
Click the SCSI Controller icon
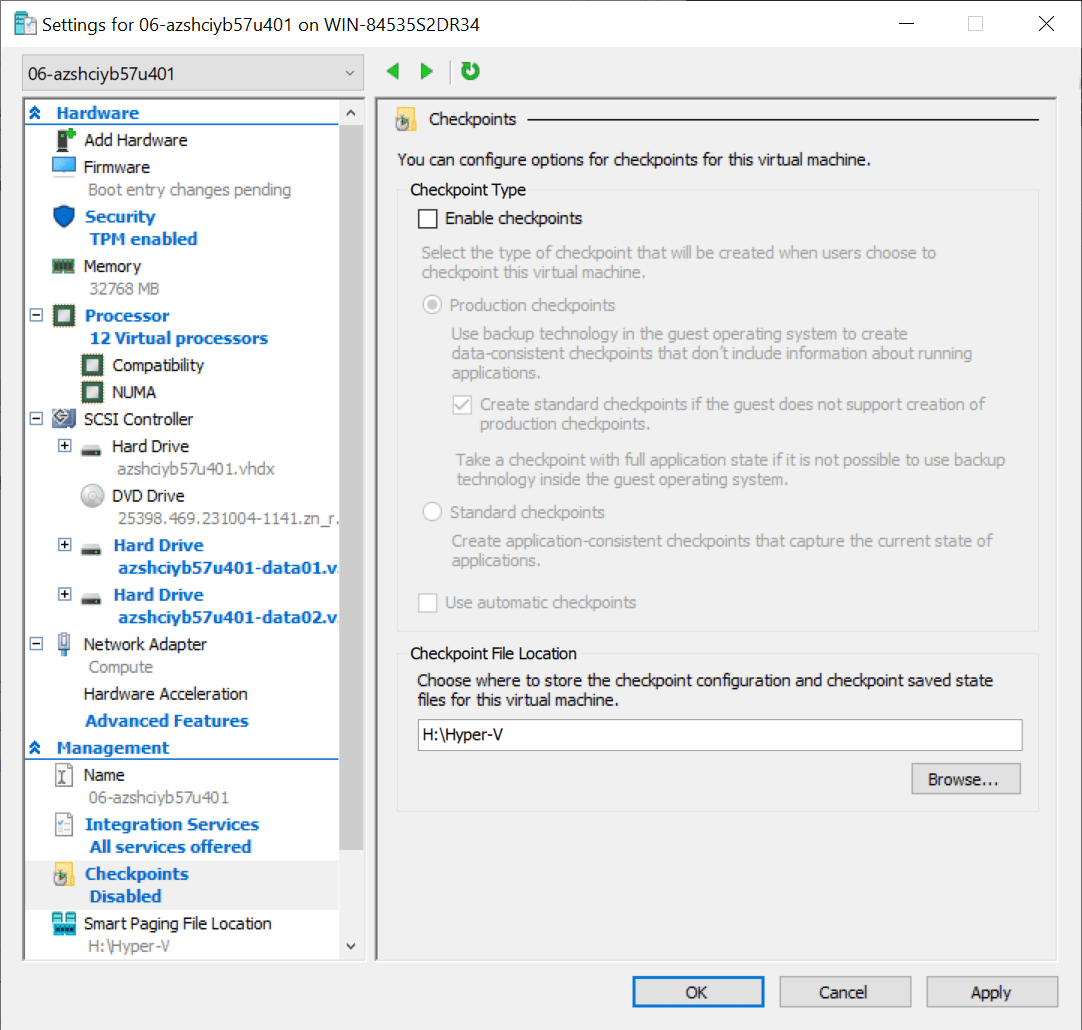[x=64, y=418]
